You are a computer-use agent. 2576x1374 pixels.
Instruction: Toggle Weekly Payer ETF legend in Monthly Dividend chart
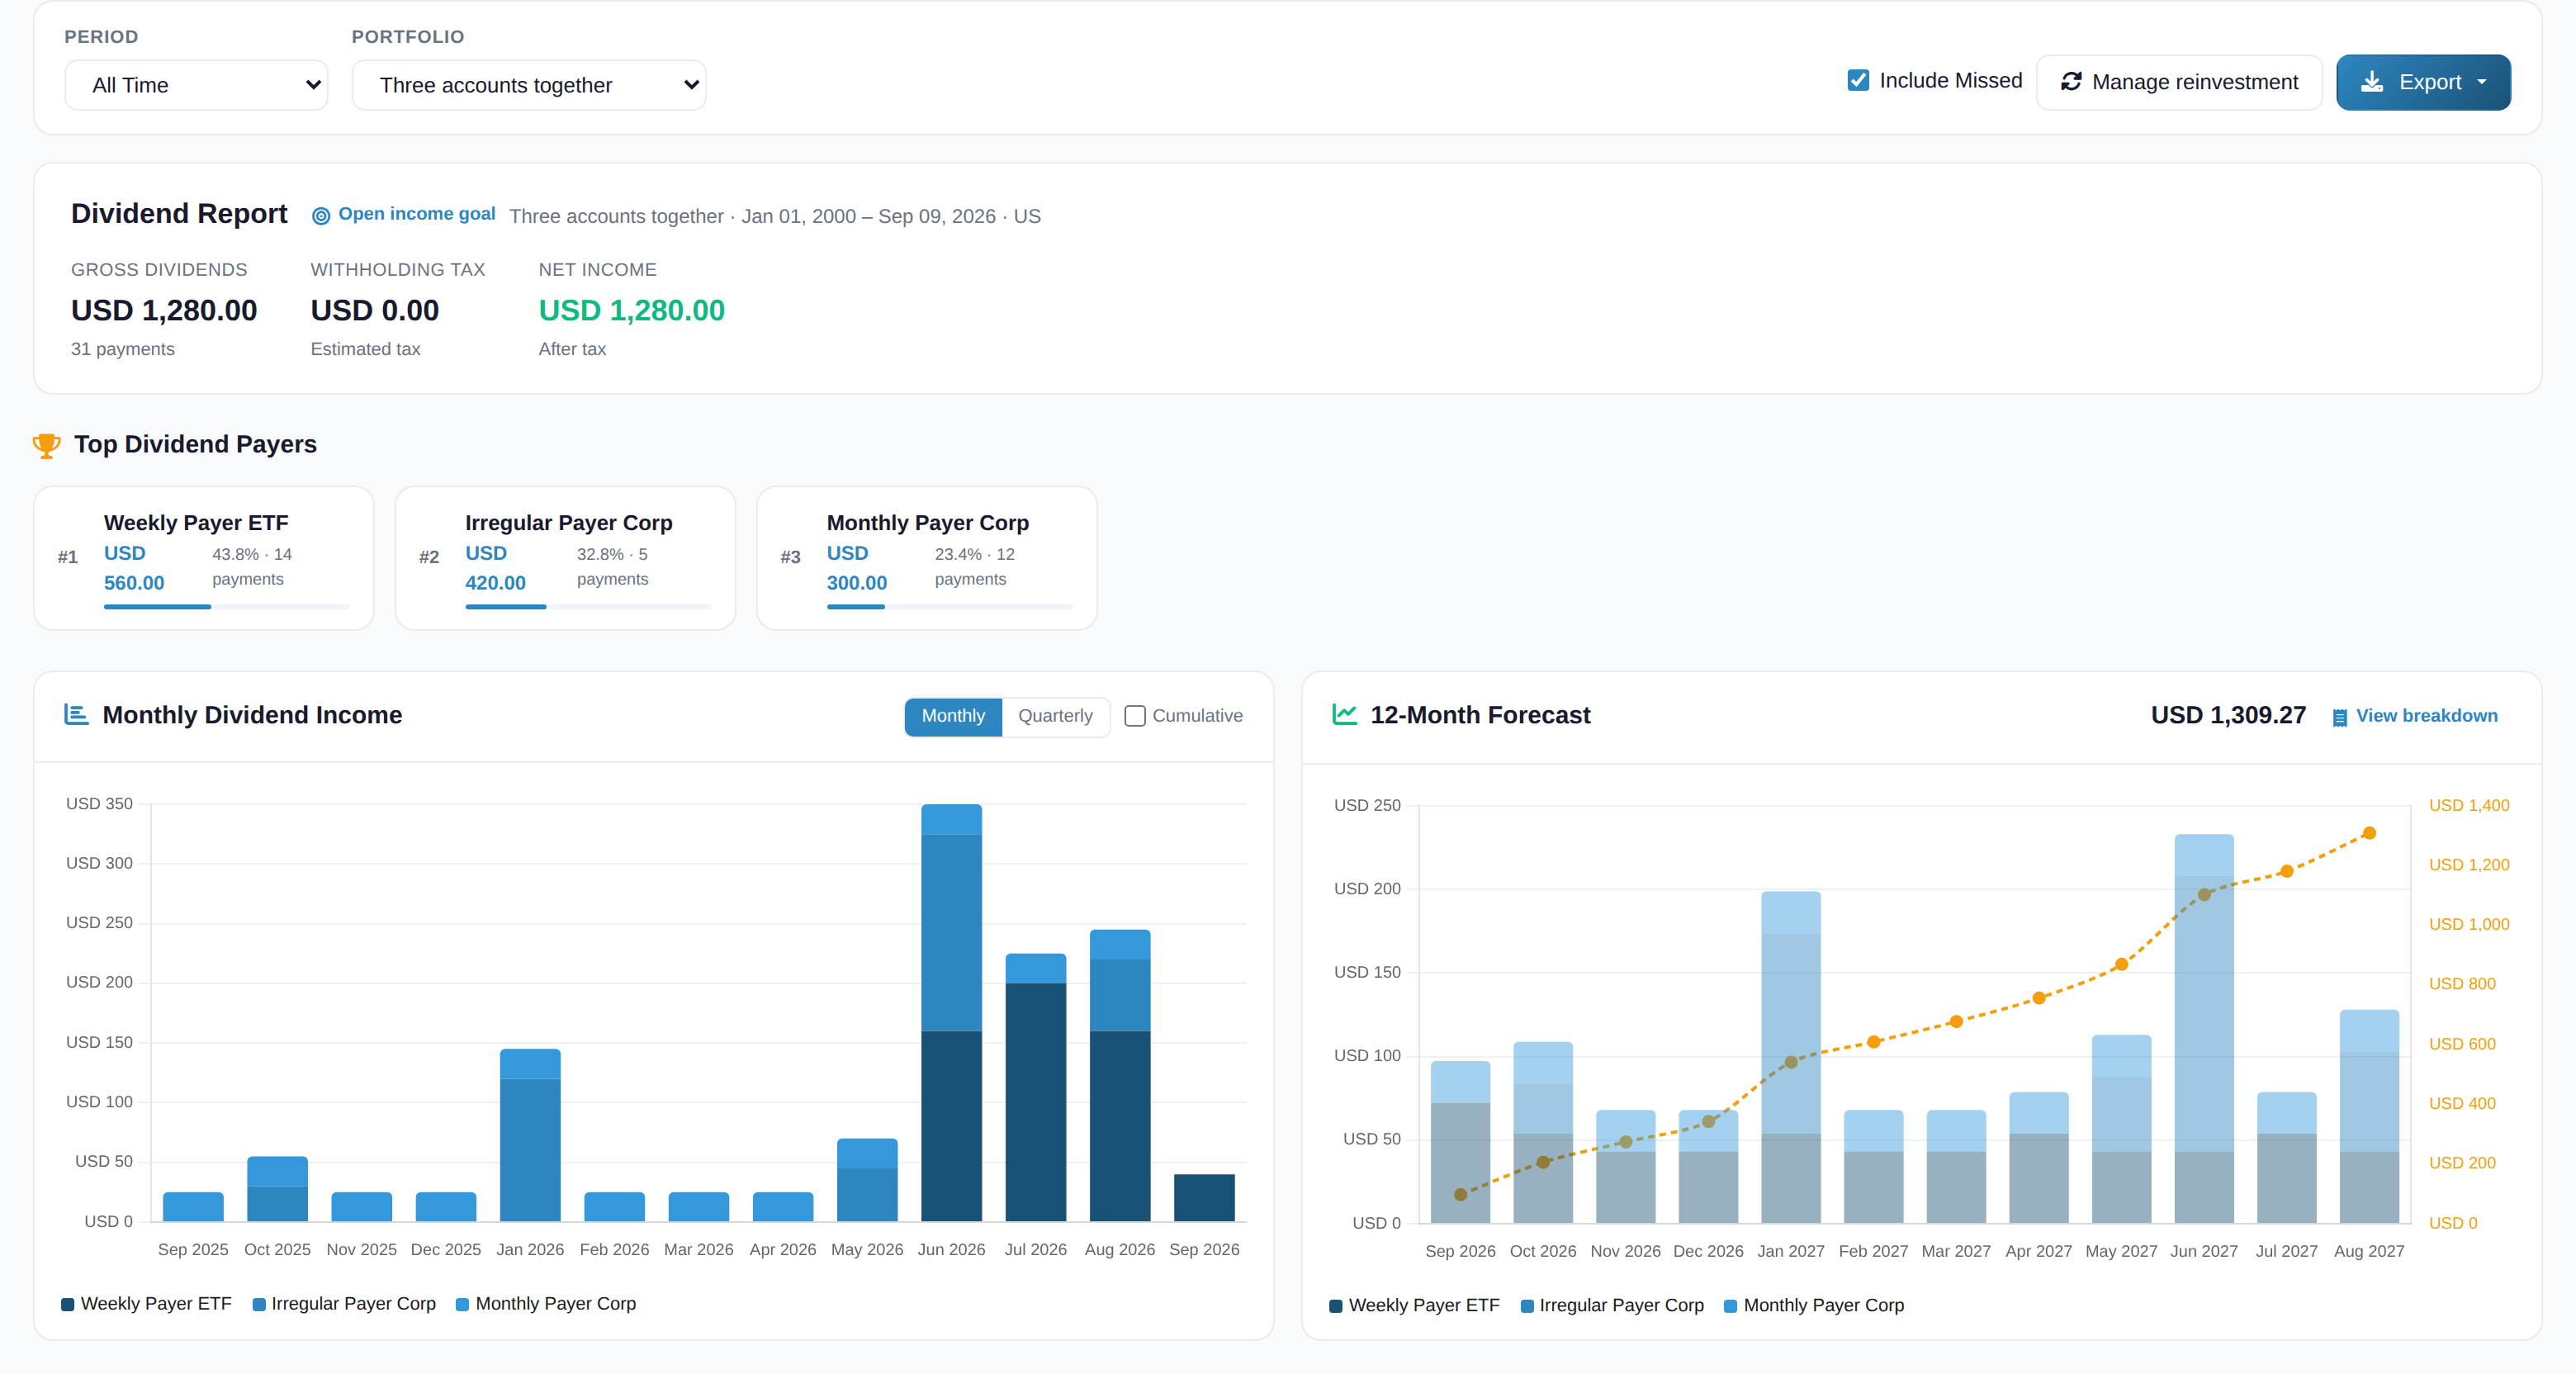pyautogui.click(x=146, y=1304)
